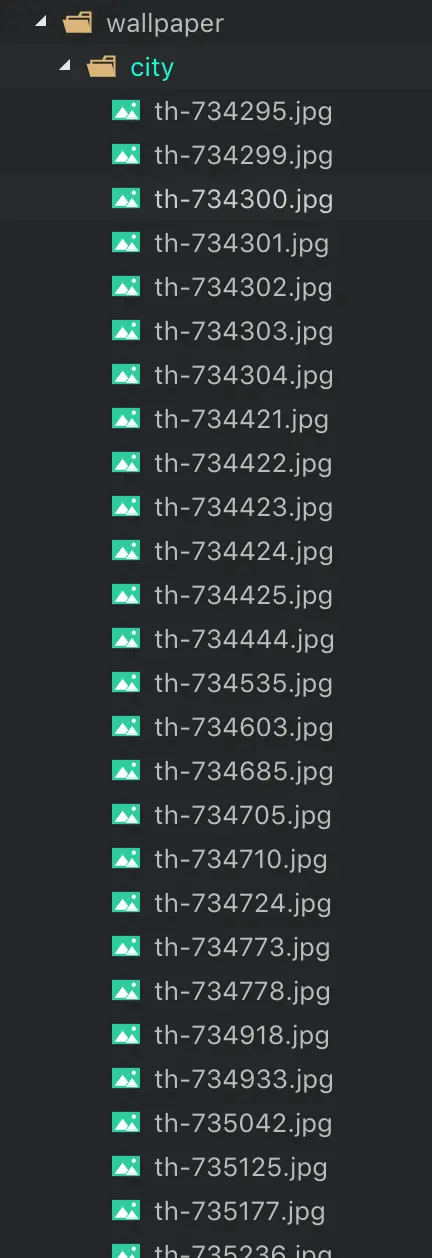Click image icon of th-734295.jpg
This screenshot has height=1258, width=432.
pos(126,111)
